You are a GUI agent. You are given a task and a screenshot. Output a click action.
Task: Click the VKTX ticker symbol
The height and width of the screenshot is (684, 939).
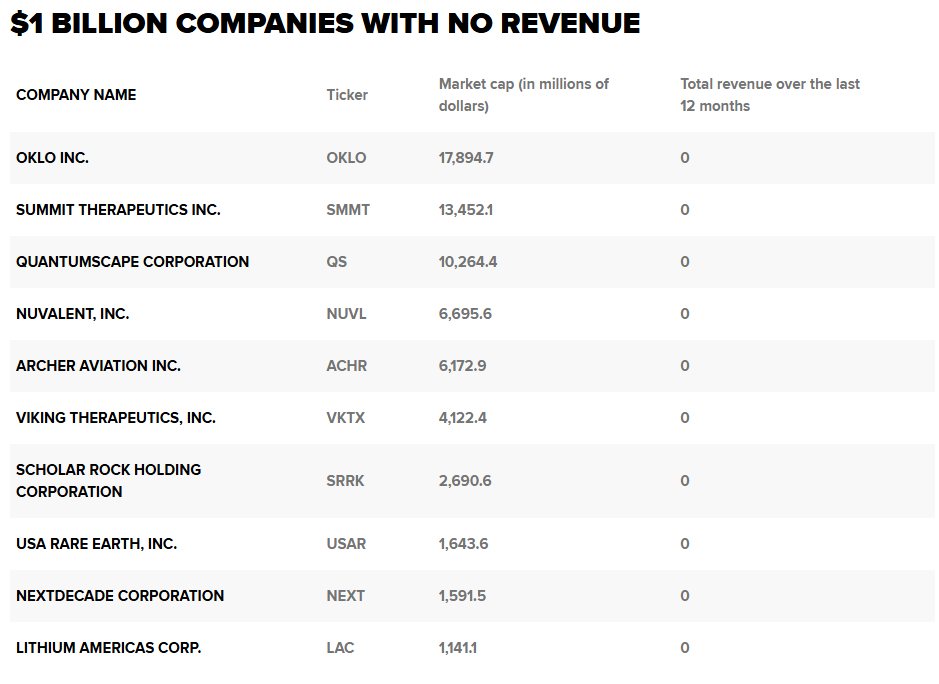[x=346, y=418]
